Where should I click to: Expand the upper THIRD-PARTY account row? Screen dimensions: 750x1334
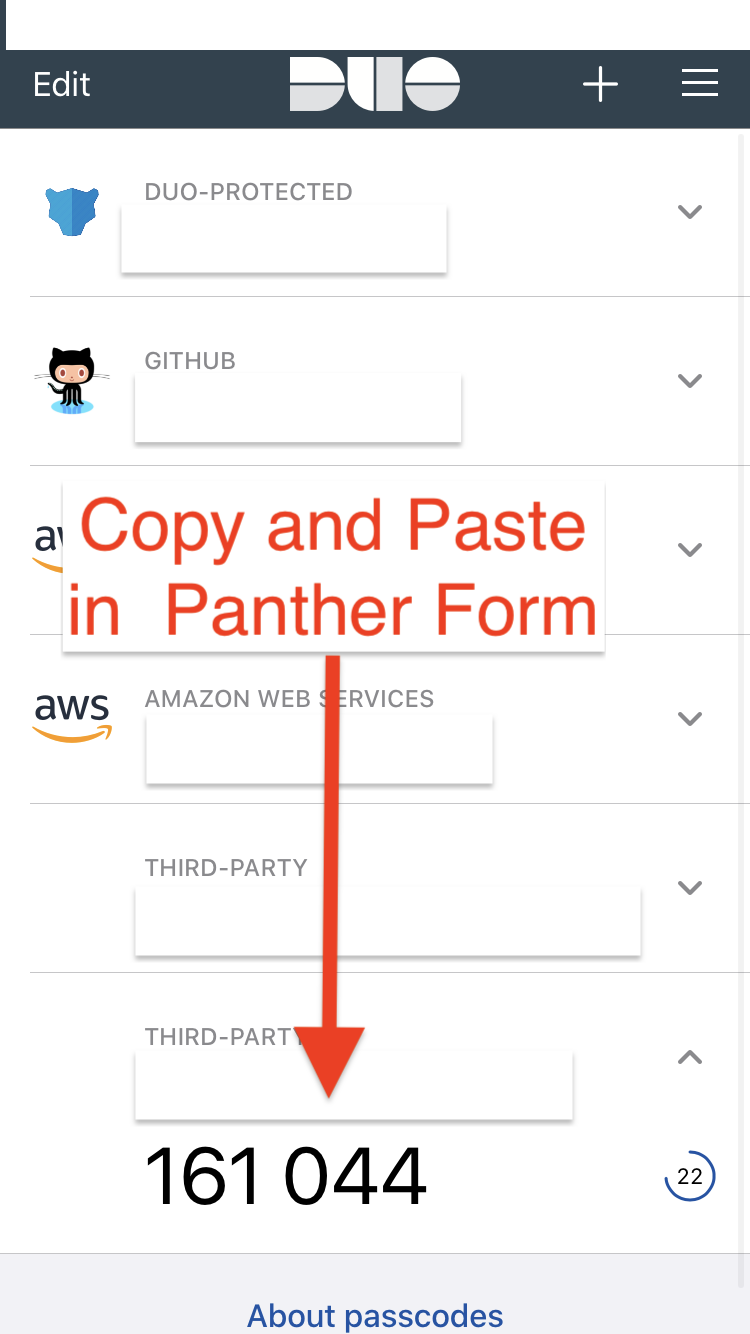(690, 887)
